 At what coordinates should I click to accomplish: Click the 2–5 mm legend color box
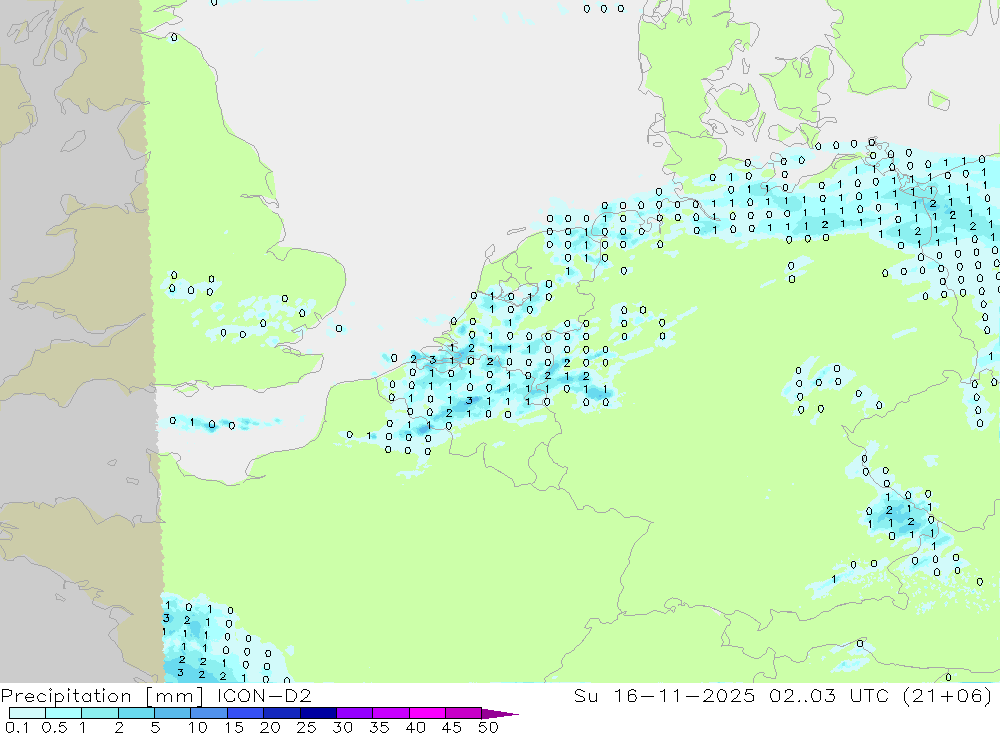pos(136,713)
